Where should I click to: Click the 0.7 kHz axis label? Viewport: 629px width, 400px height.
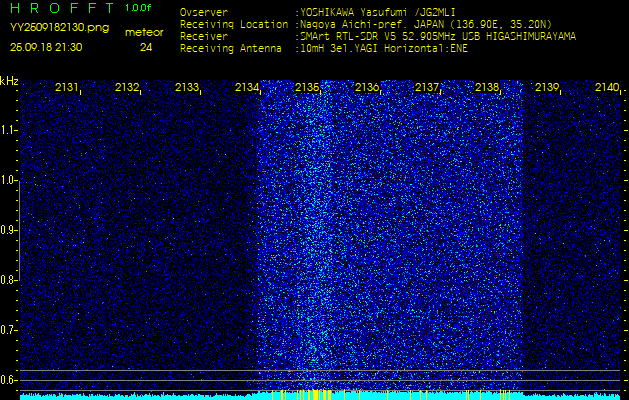click(7, 330)
